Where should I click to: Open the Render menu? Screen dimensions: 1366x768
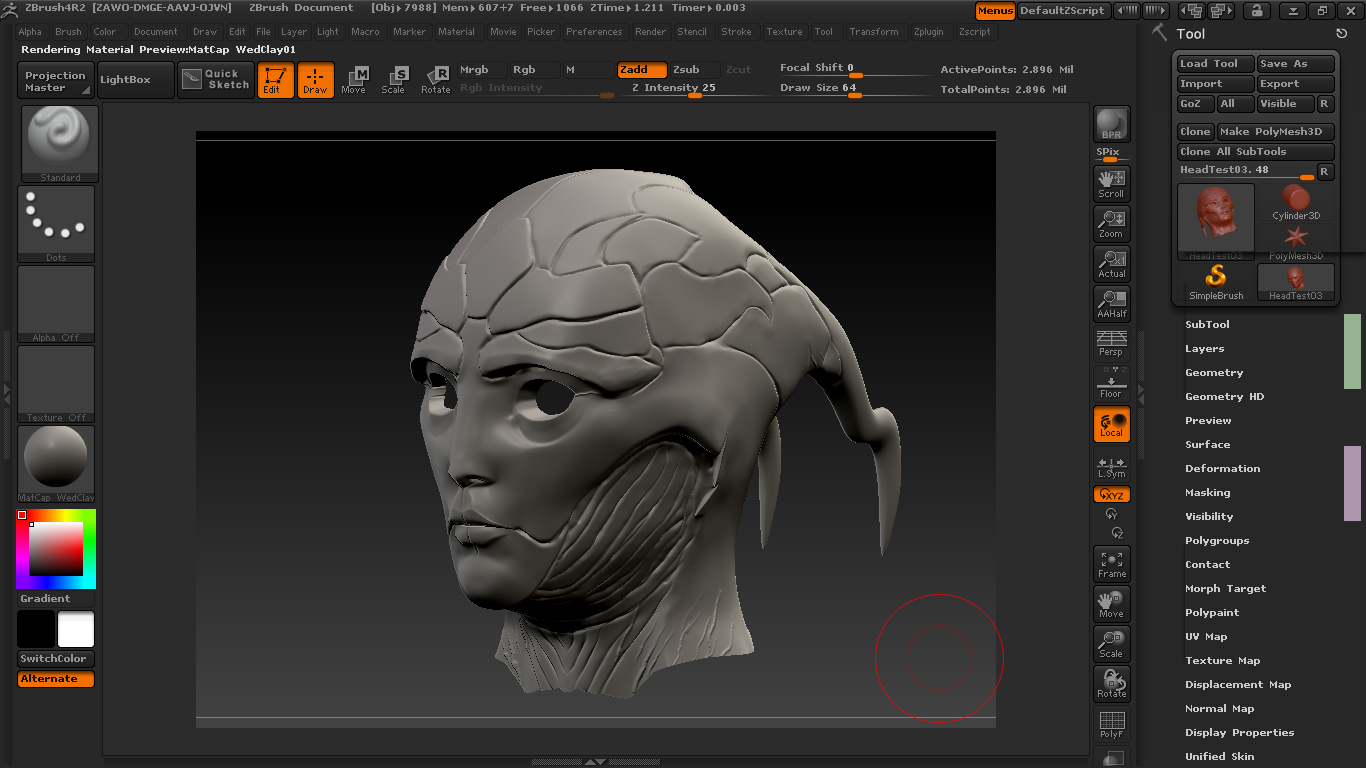[x=650, y=32]
